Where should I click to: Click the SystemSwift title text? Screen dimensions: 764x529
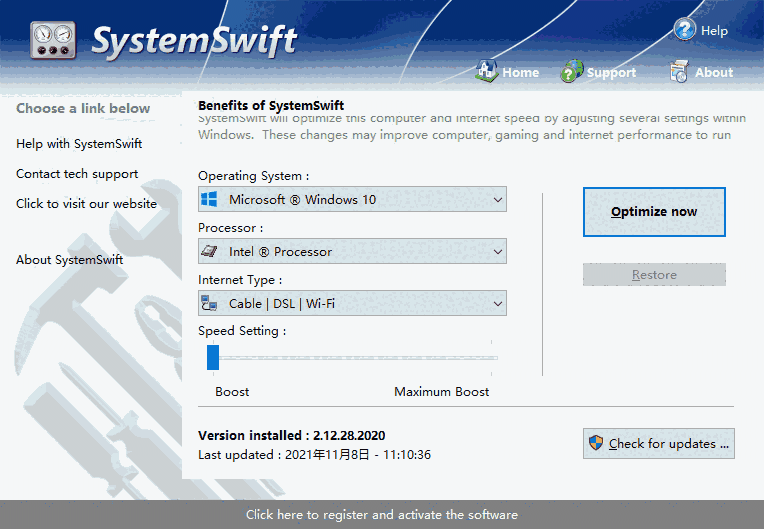[x=194, y=41]
